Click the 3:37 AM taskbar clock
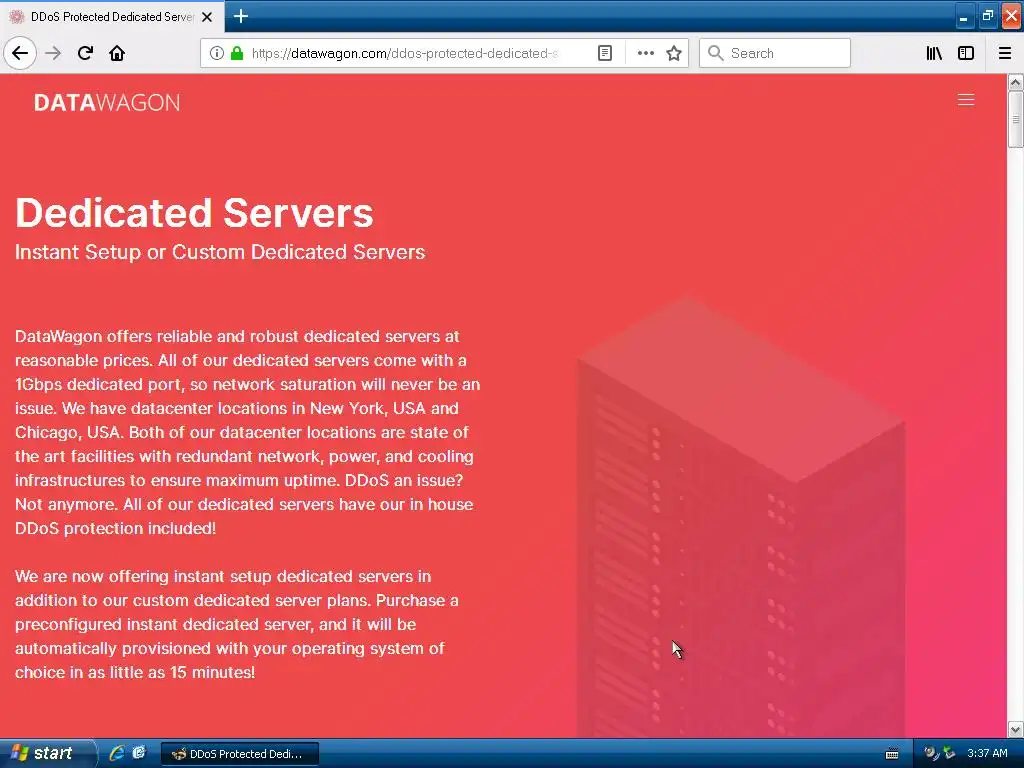 click(x=987, y=753)
